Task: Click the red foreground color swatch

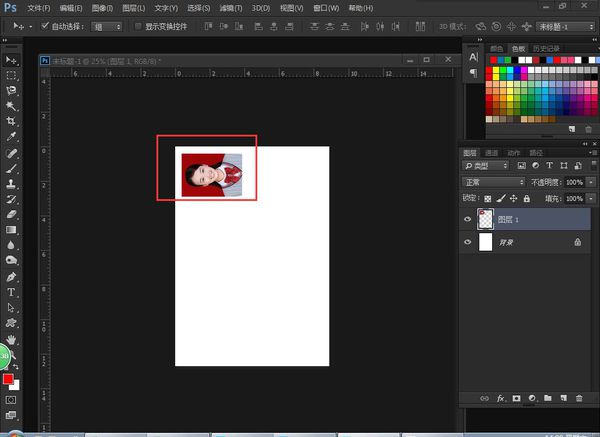Action: pos(8,379)
